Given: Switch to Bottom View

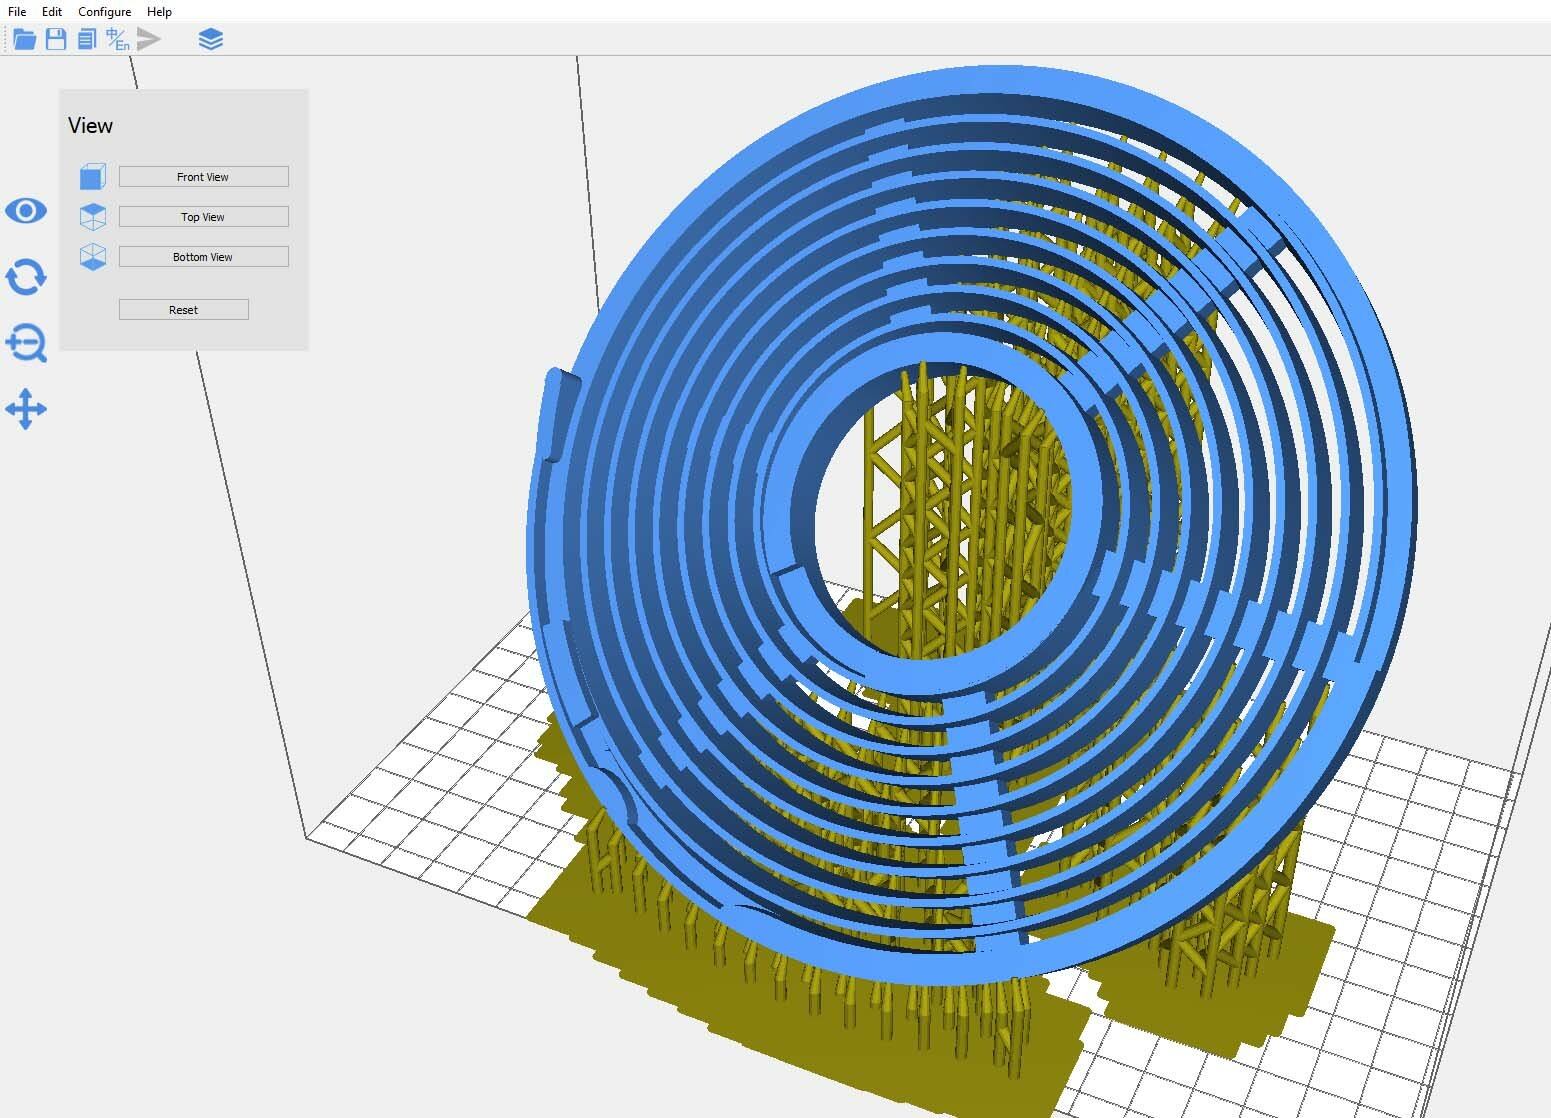Looking at the screenshot, I should (x=204, y=257).
